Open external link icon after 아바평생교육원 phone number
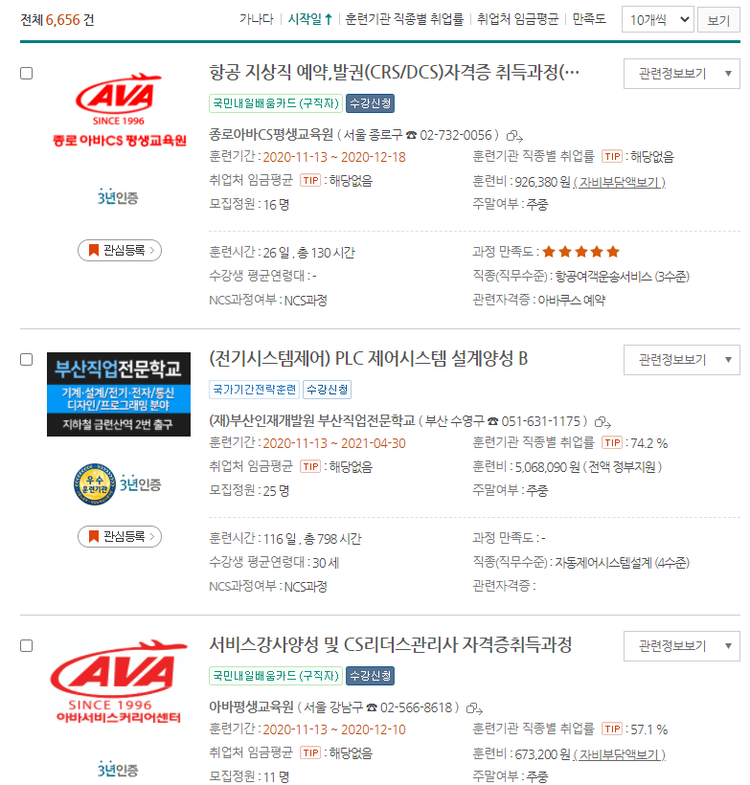Viewport: 750px width, 785px height. point(474,708)
